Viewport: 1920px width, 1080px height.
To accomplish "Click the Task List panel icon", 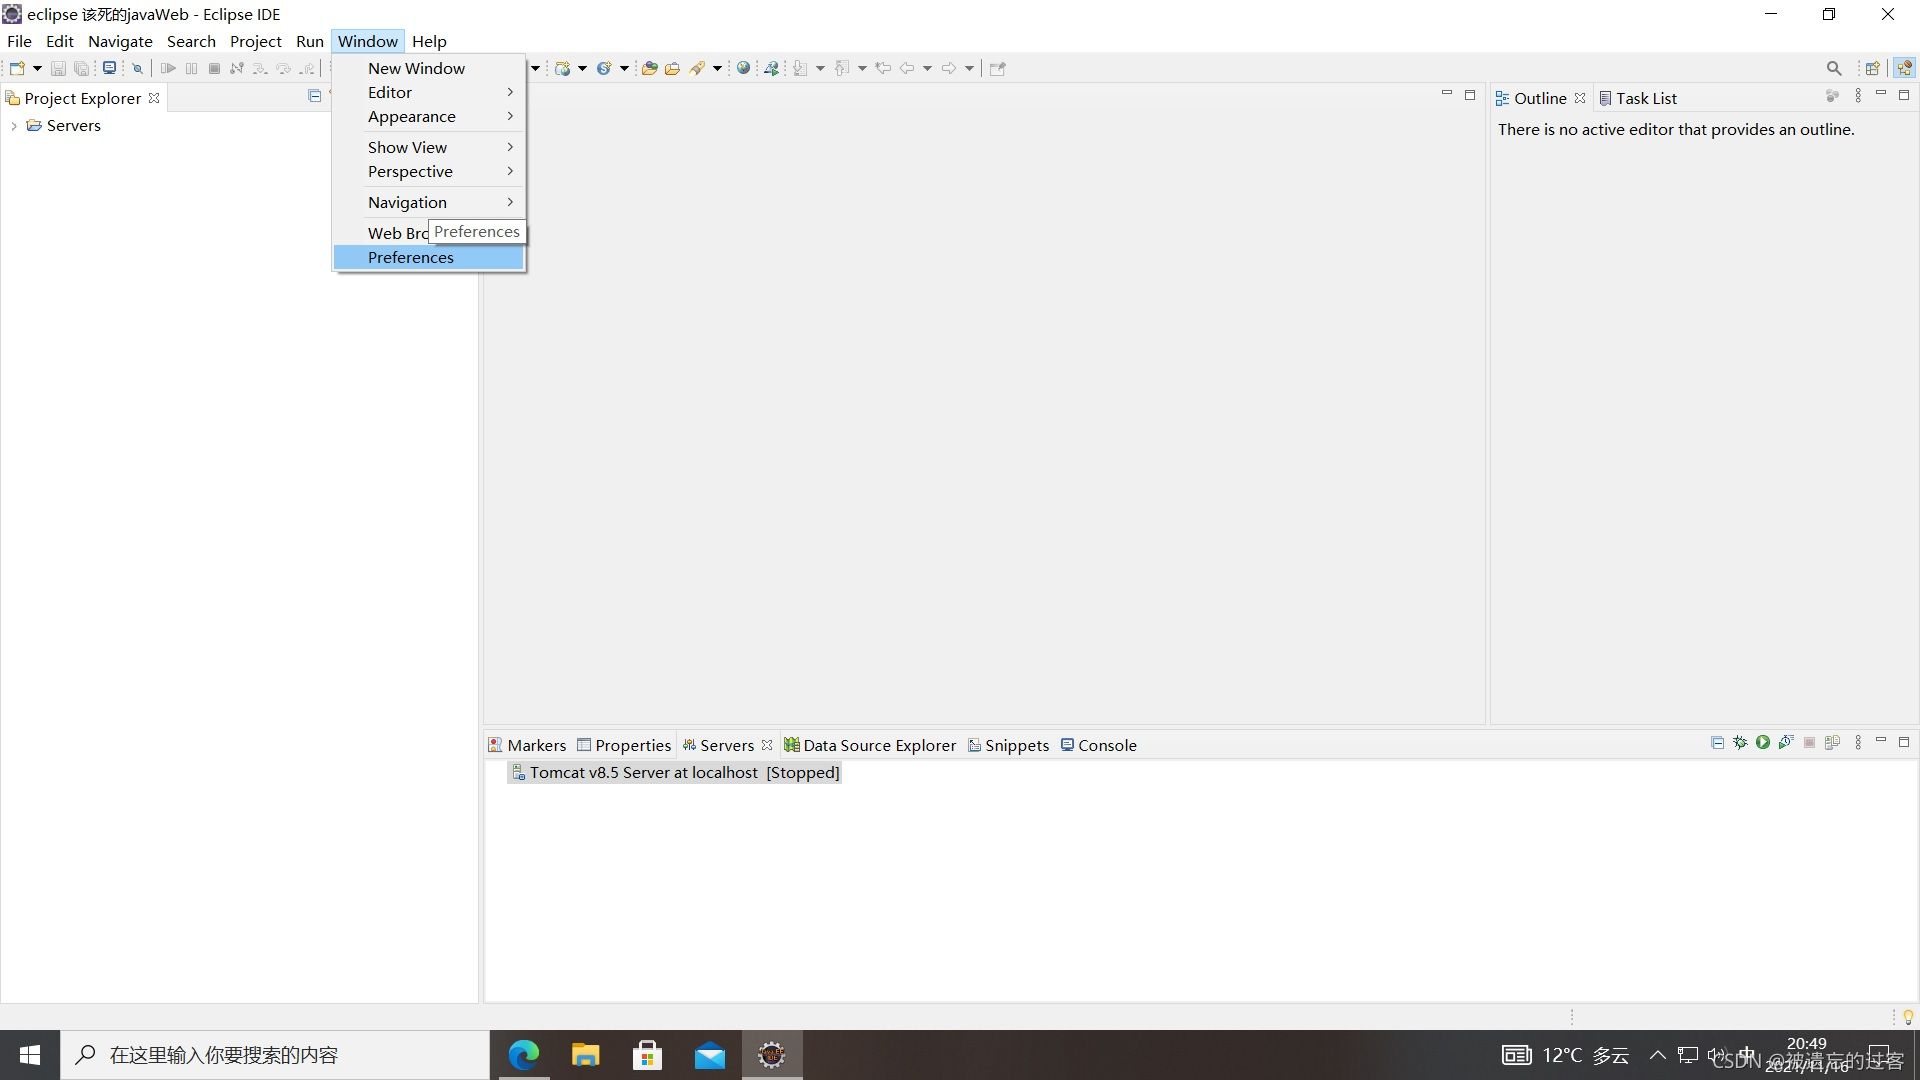I will pos(1605,98).
